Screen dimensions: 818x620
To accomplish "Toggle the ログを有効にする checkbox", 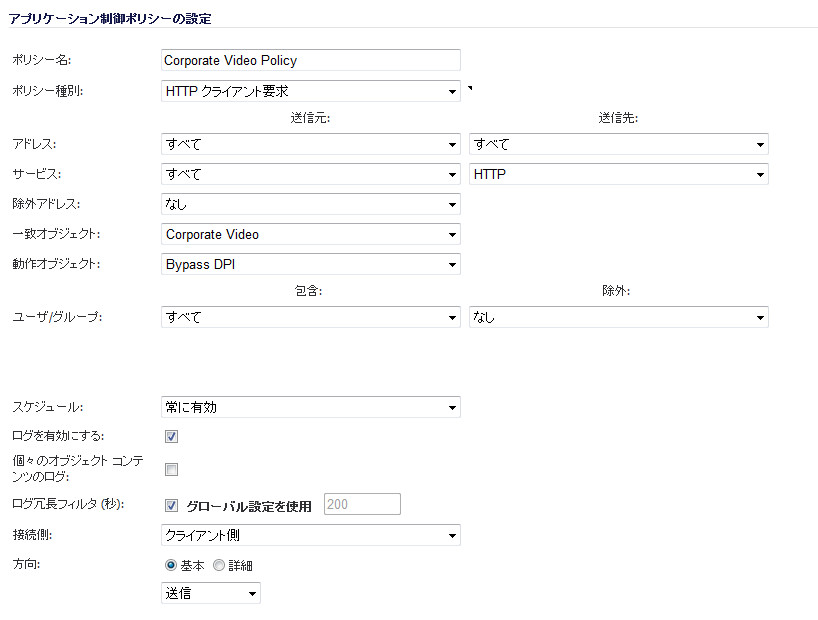I will coord(171,436).
